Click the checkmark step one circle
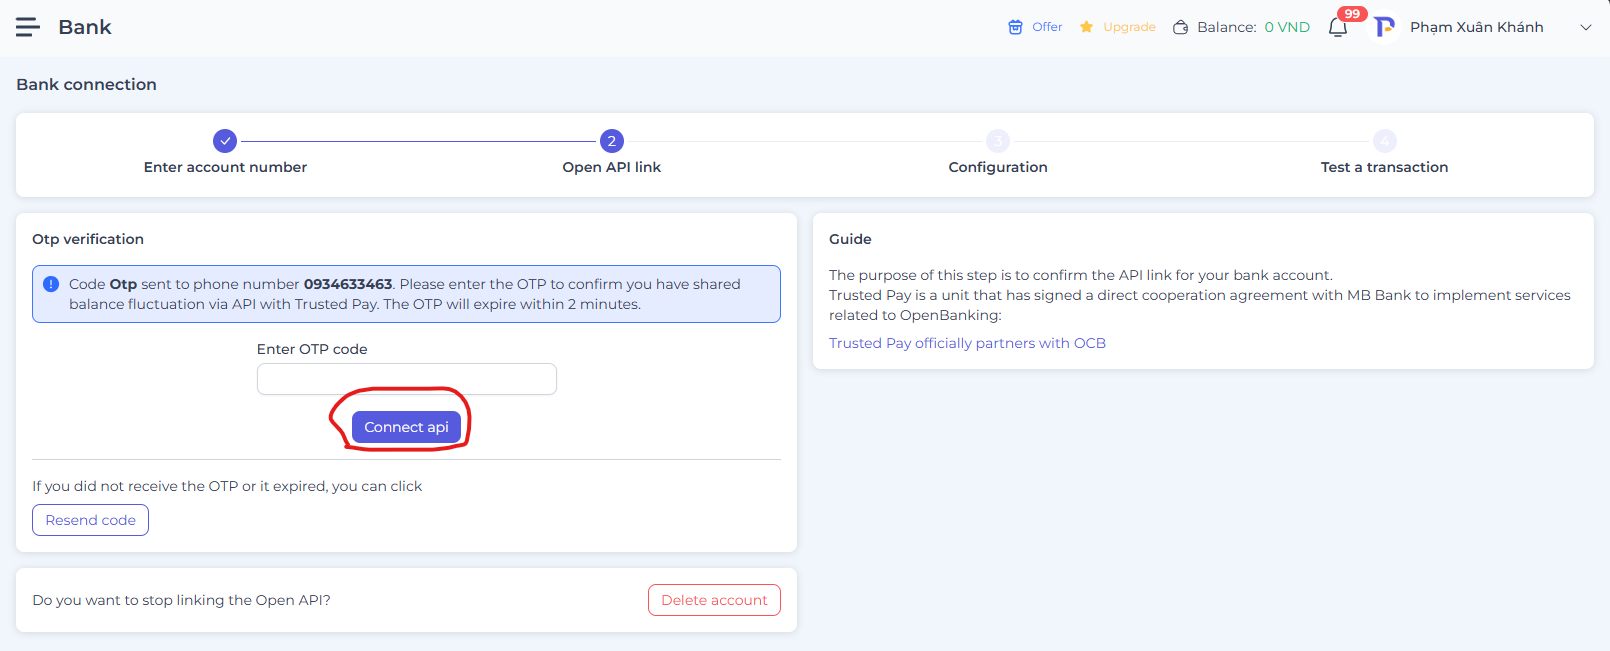 coord(225,141)
